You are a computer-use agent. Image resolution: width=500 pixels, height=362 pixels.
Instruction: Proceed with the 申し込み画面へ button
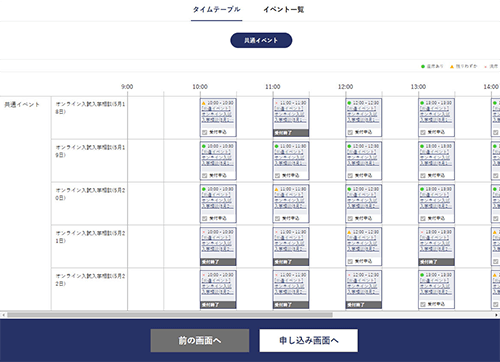click(309, 340)
